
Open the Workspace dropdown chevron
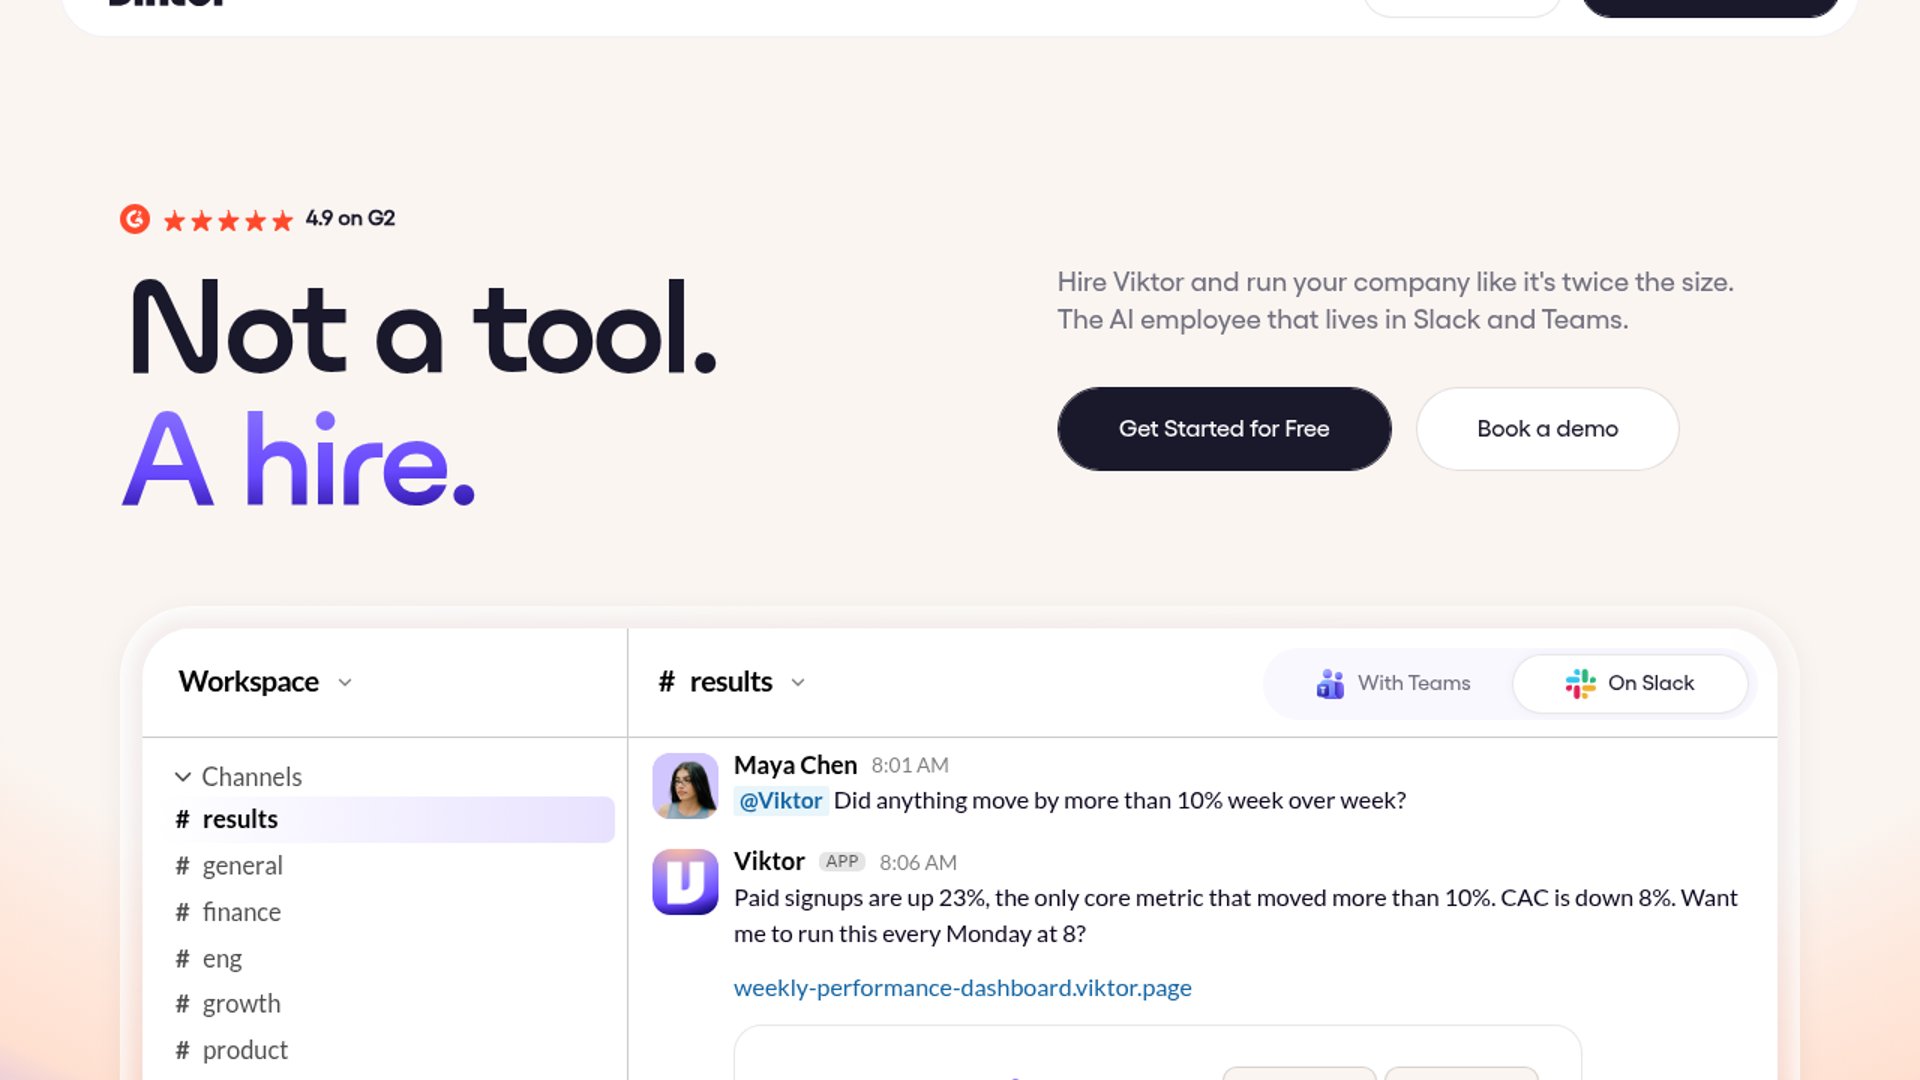[x=345, y=682]
